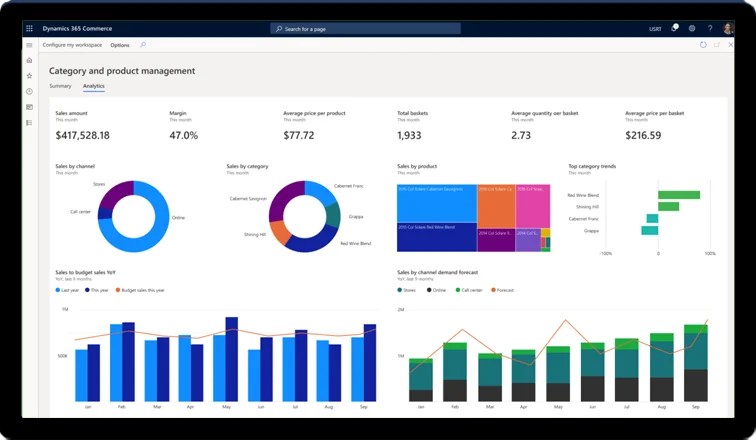This screenshot has height=440, width=756.
Task: Click the notifications message icon
Action: (x=675, y=28)
